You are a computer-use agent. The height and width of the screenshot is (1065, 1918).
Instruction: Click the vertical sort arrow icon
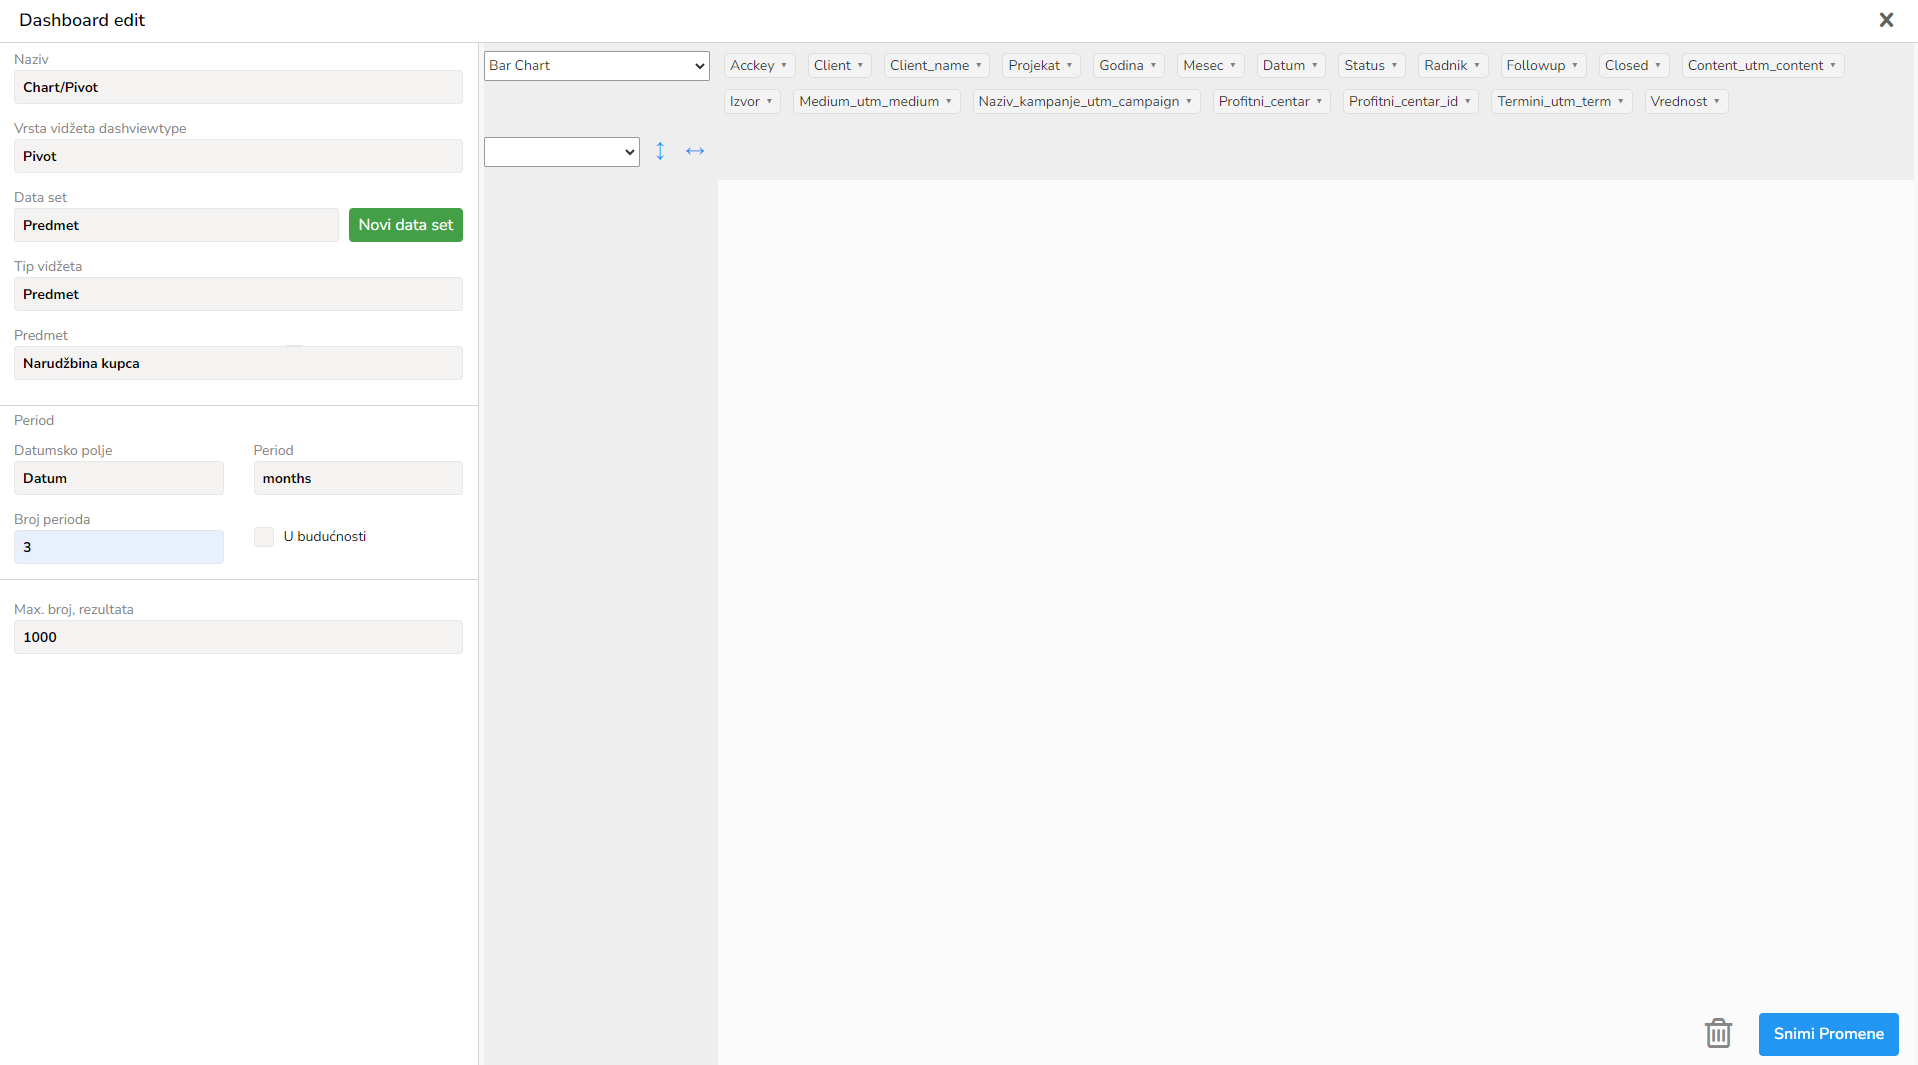(660, 151)
